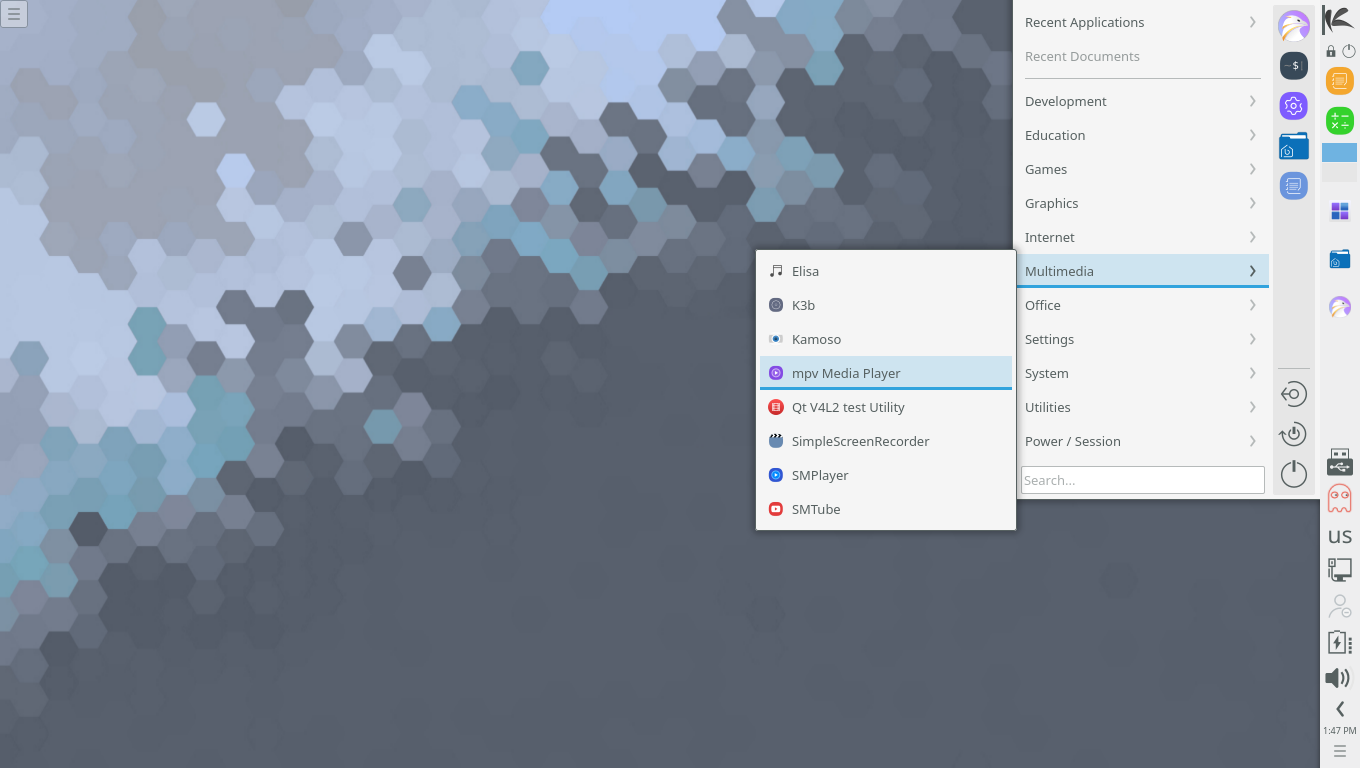Open the file manager favorite in menu sidebar
1360x768 pixels.
tap(1294, 146)
